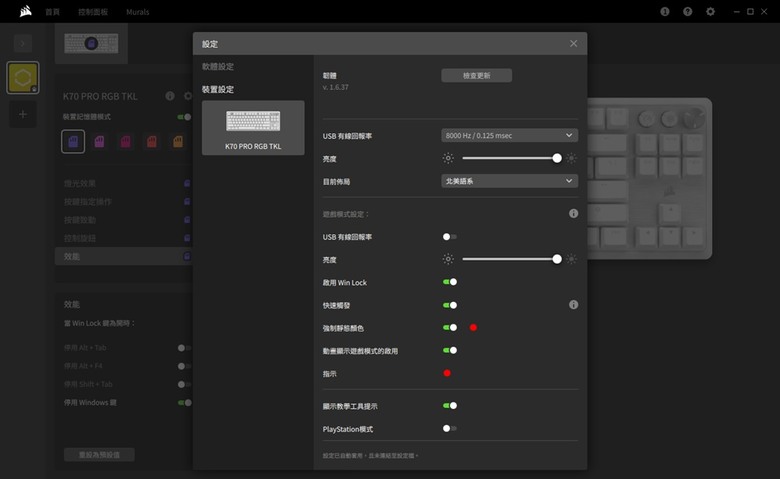Click dim sun icon of game brightness

click(x=448, y=259)
